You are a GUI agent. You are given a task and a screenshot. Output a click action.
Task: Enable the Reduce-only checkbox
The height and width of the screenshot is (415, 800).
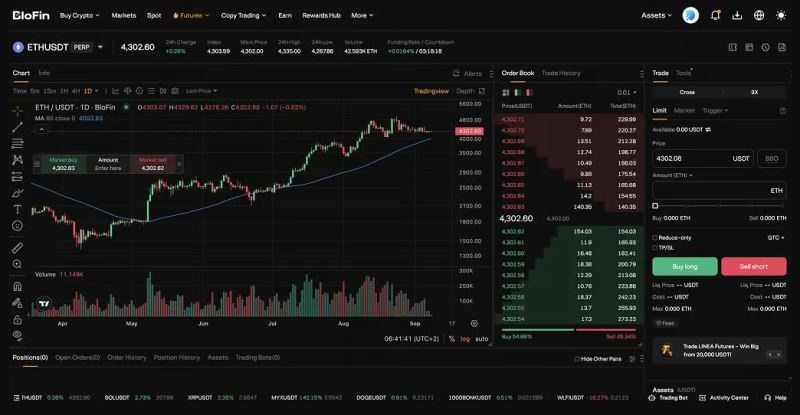click(x=655, y=238)
